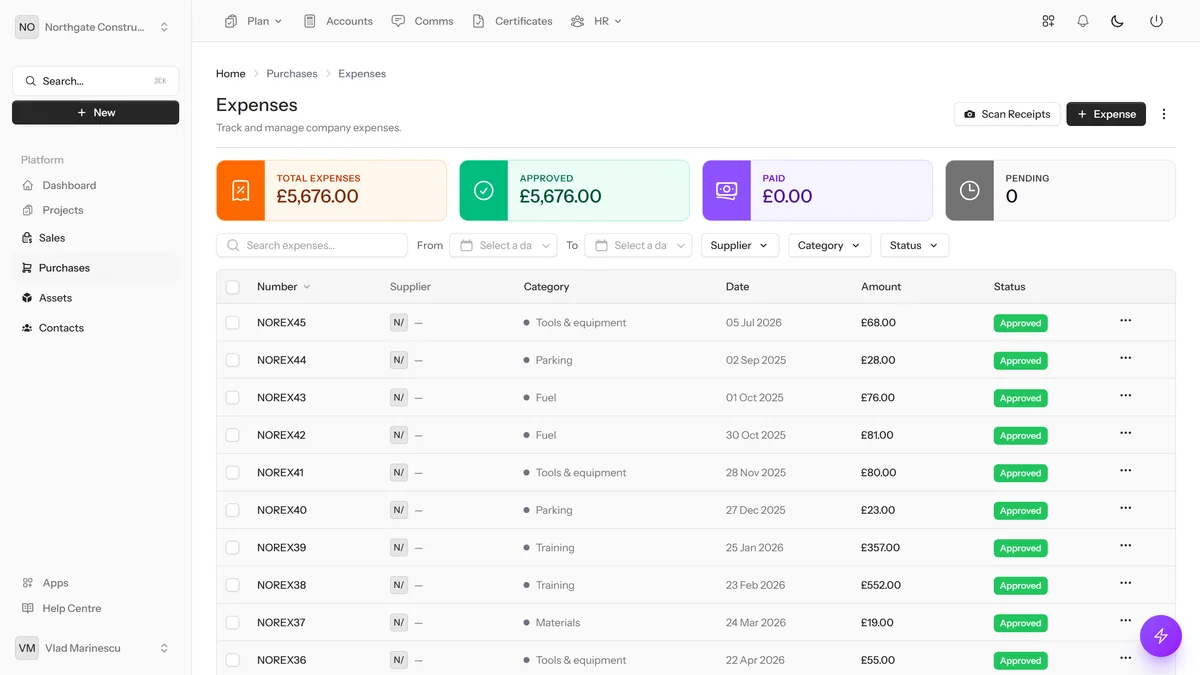Open row actions for NOREX43
The width and height of the screenshot is (1200, 675).
click(x=1125, y=396)
